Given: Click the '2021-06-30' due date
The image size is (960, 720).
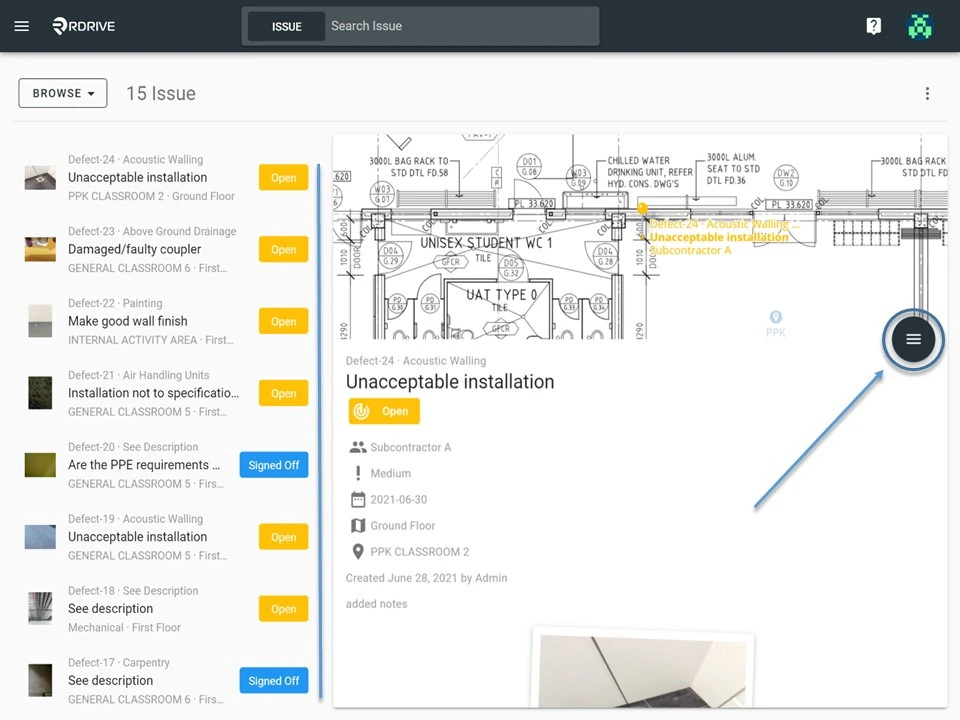Looking at the screenshot, I should tap(399, 500).
